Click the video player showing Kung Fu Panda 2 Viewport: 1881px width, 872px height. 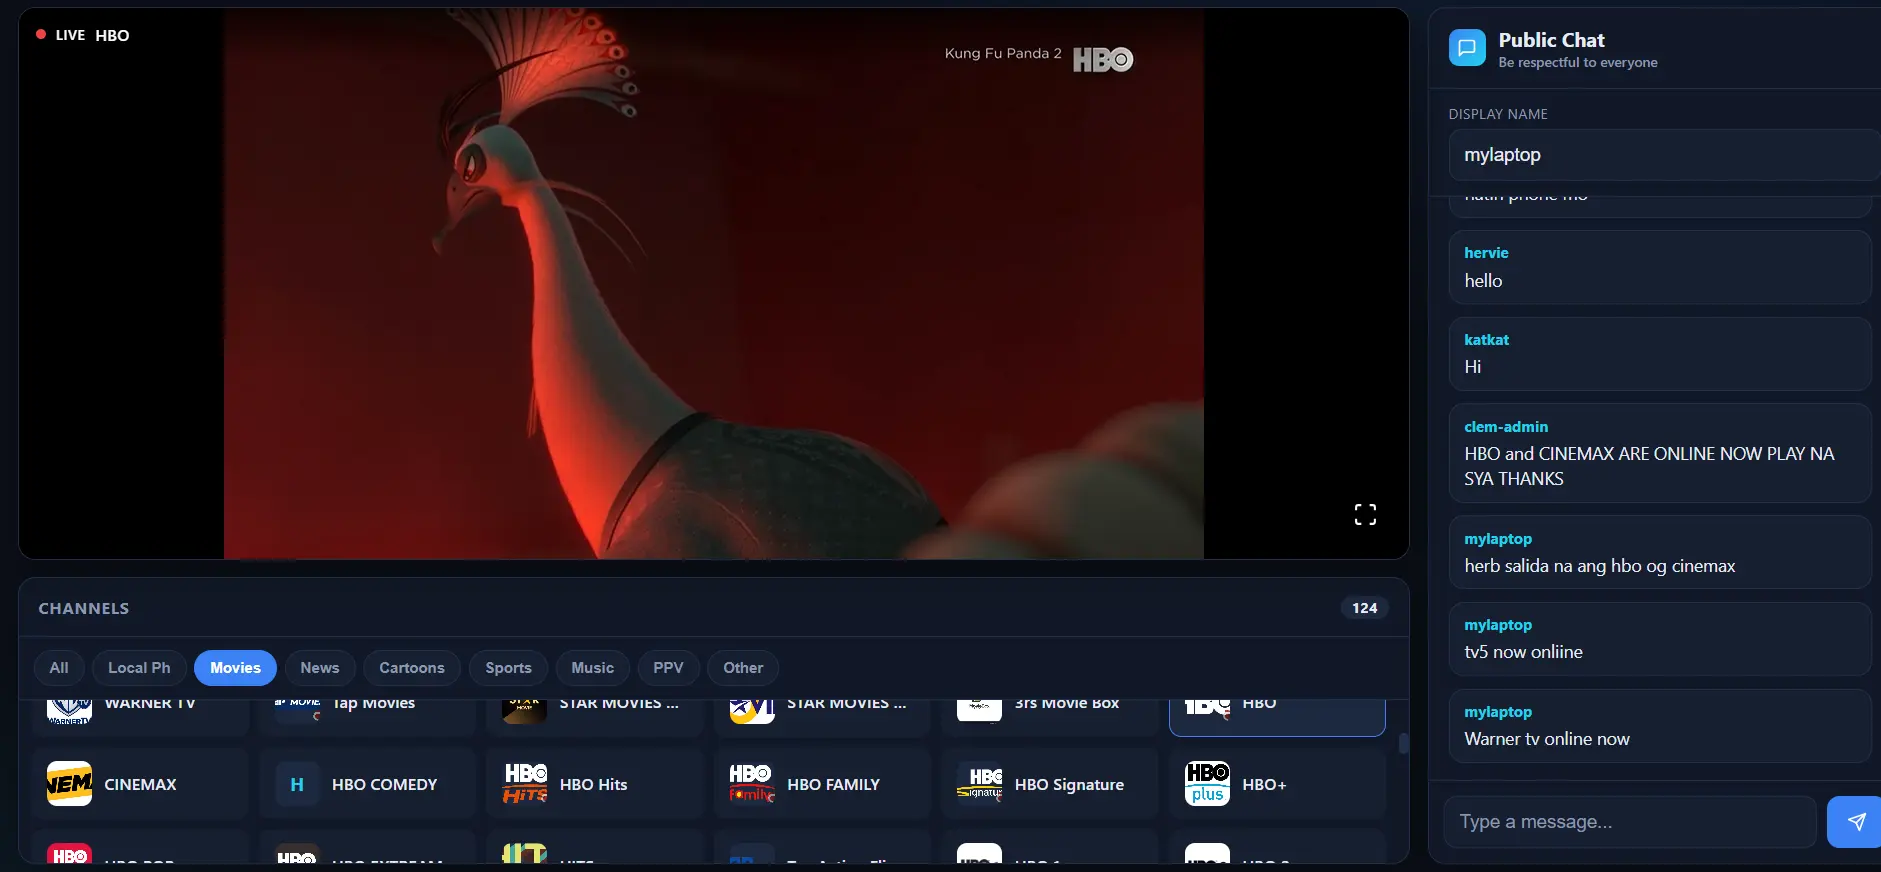pos(714,284)
